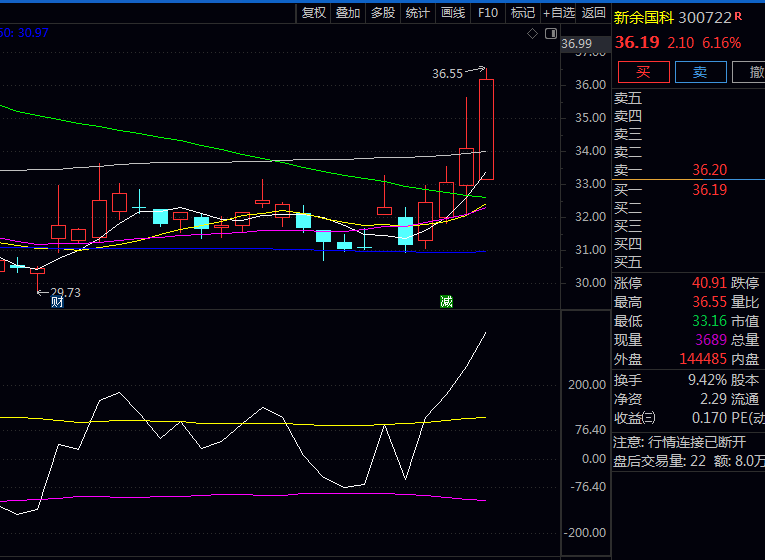The height and width of the screenshot is (560, 765).
Task: Toggle the side panel layout icon
Action: pyautogui.click(x=551, y=33)
